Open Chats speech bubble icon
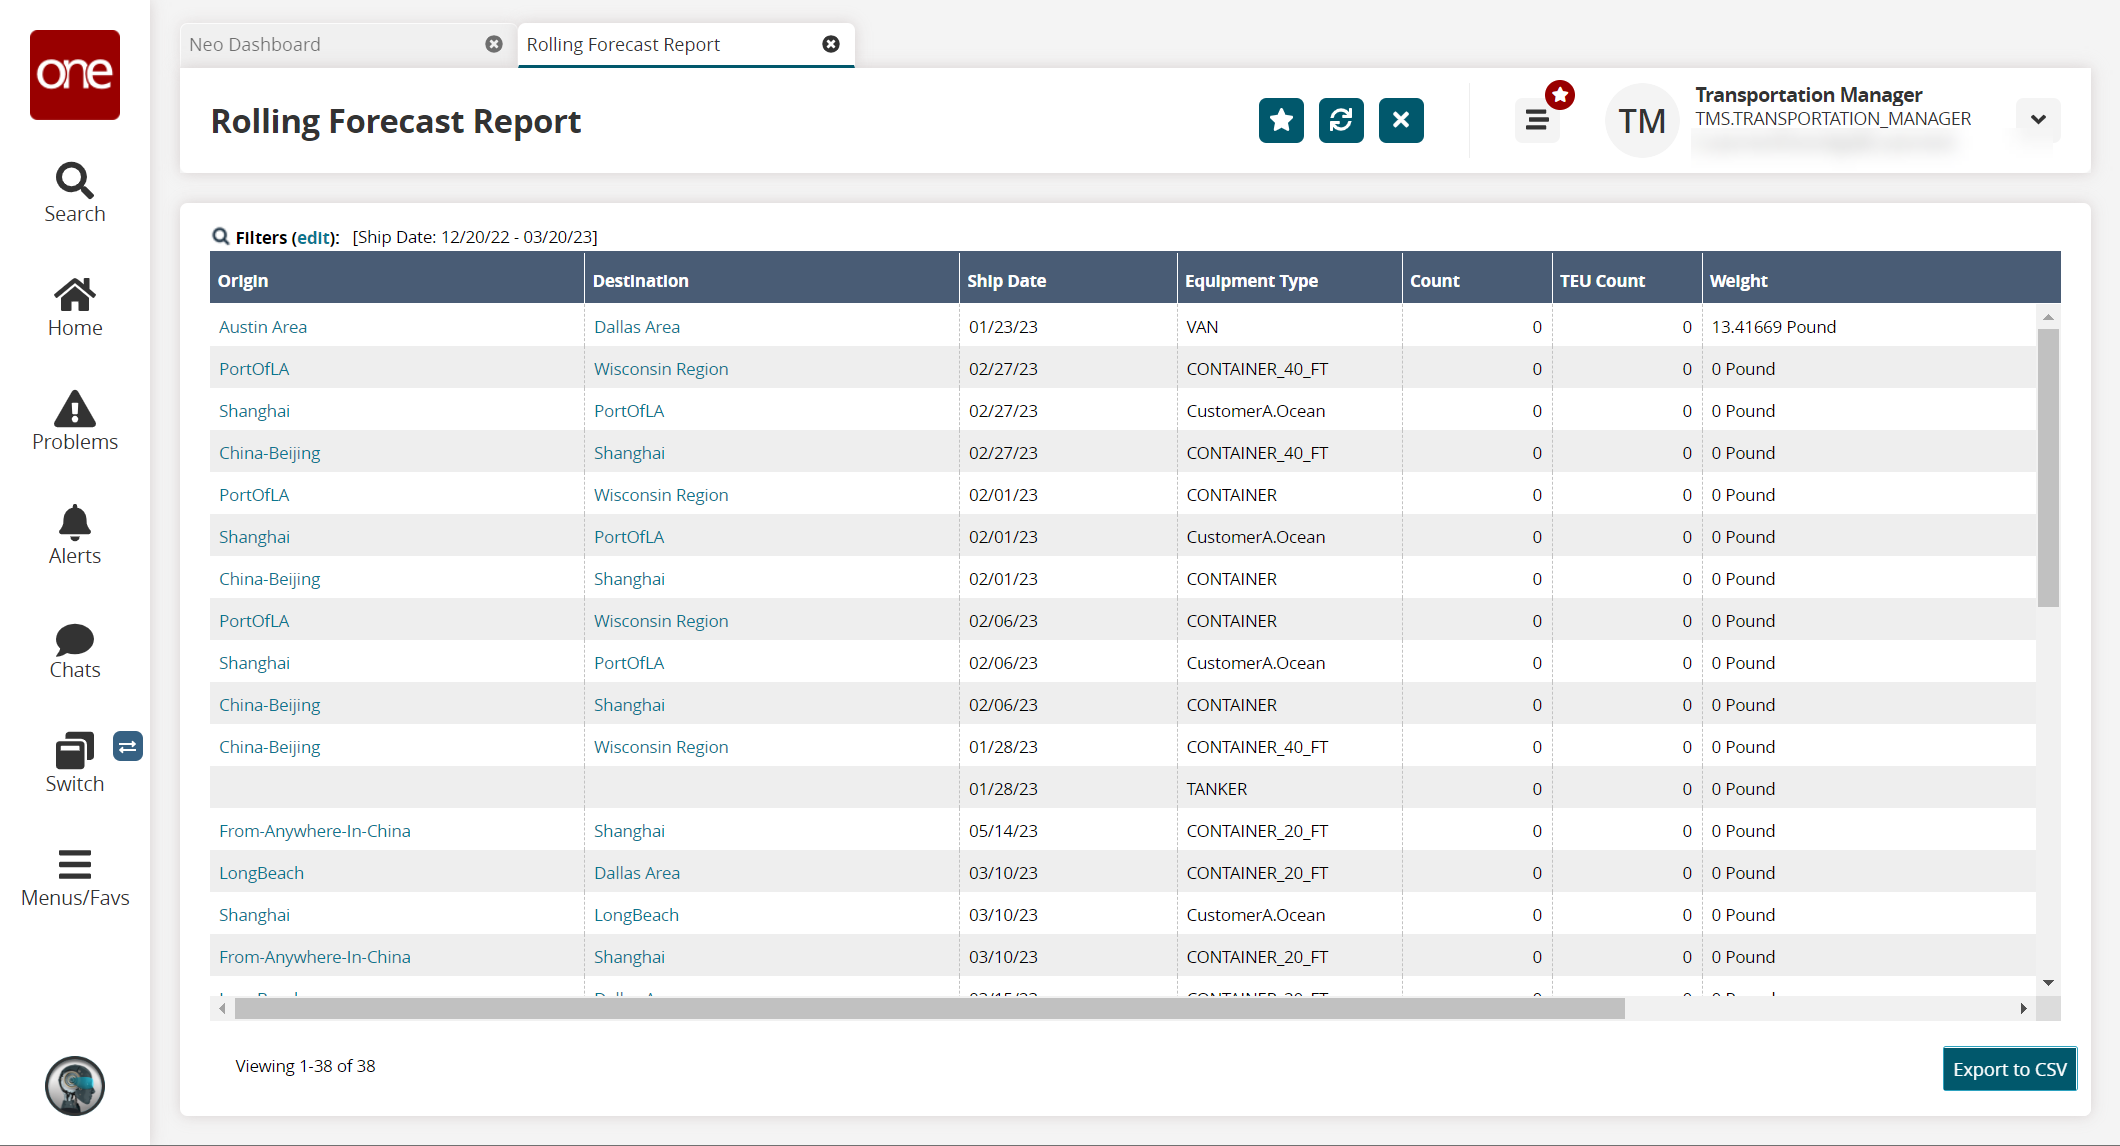The width and height of the screenshot is (2120, 1146). click(x=75, y=639)
